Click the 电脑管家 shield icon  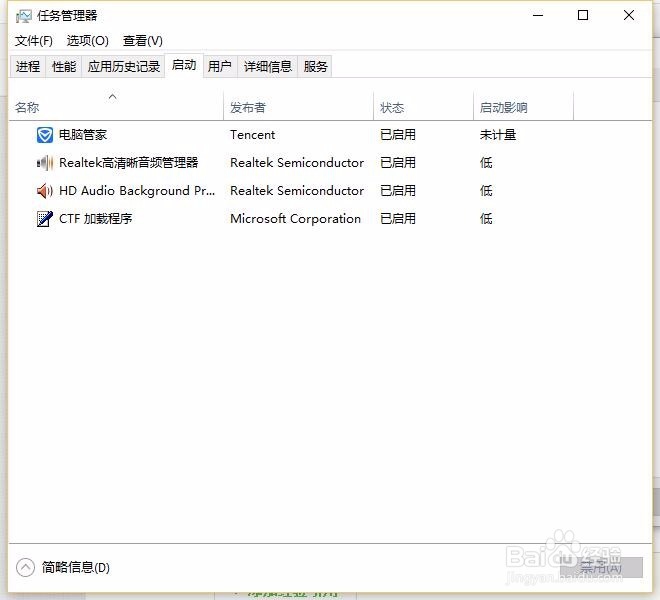45,135
